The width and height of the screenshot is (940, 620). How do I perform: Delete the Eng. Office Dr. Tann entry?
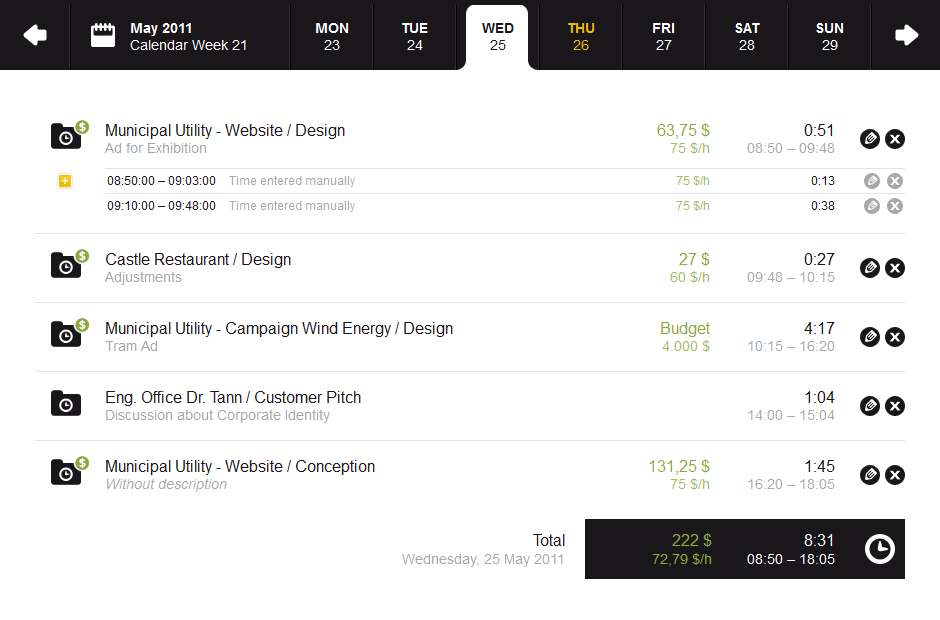[895, 406]
